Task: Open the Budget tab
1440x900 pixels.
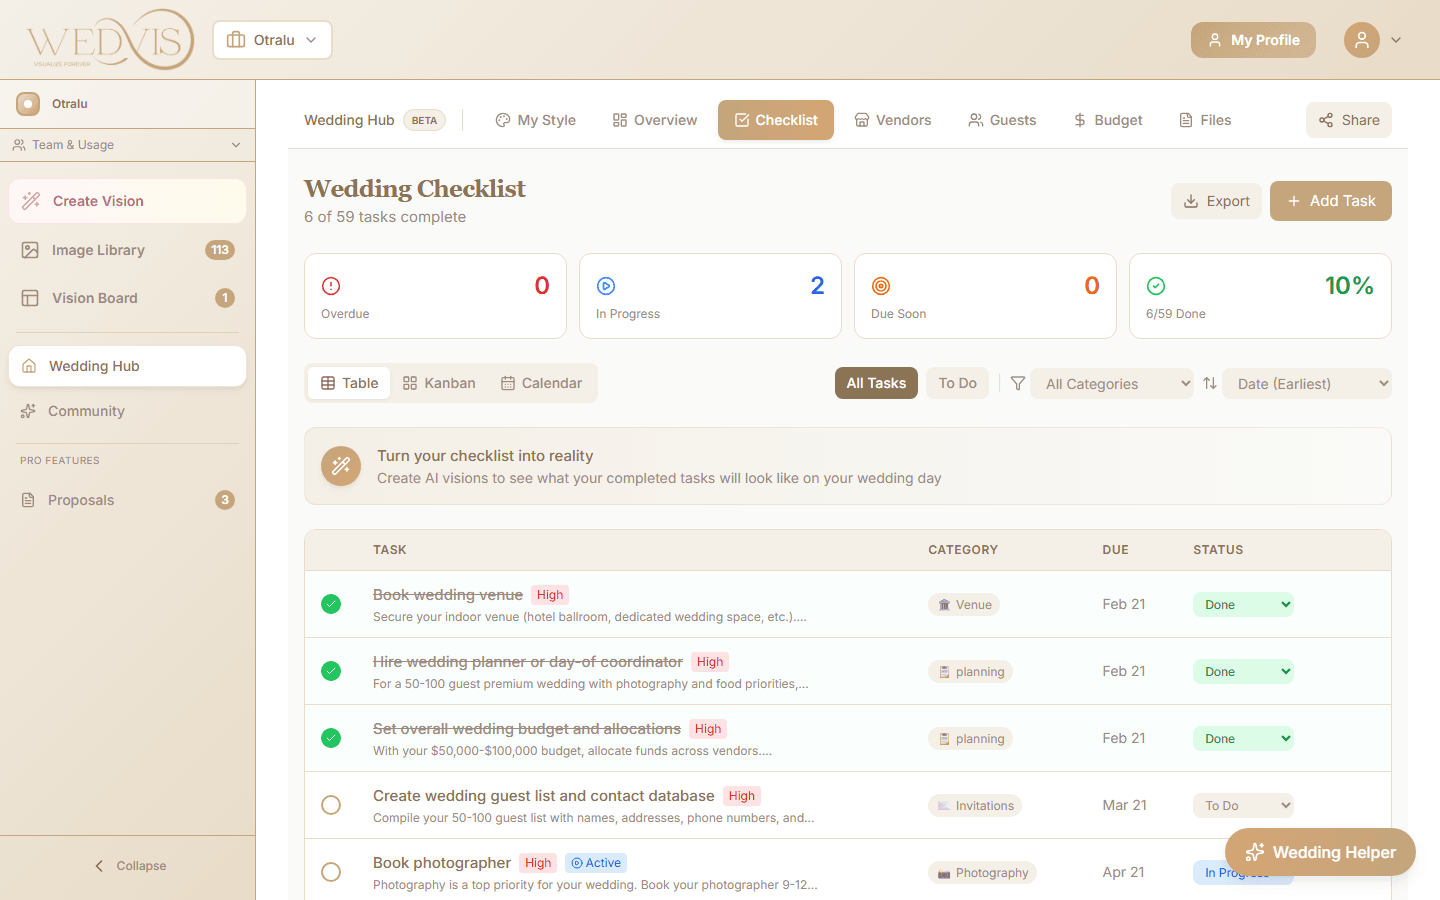Action: [x=1107, y=119]
